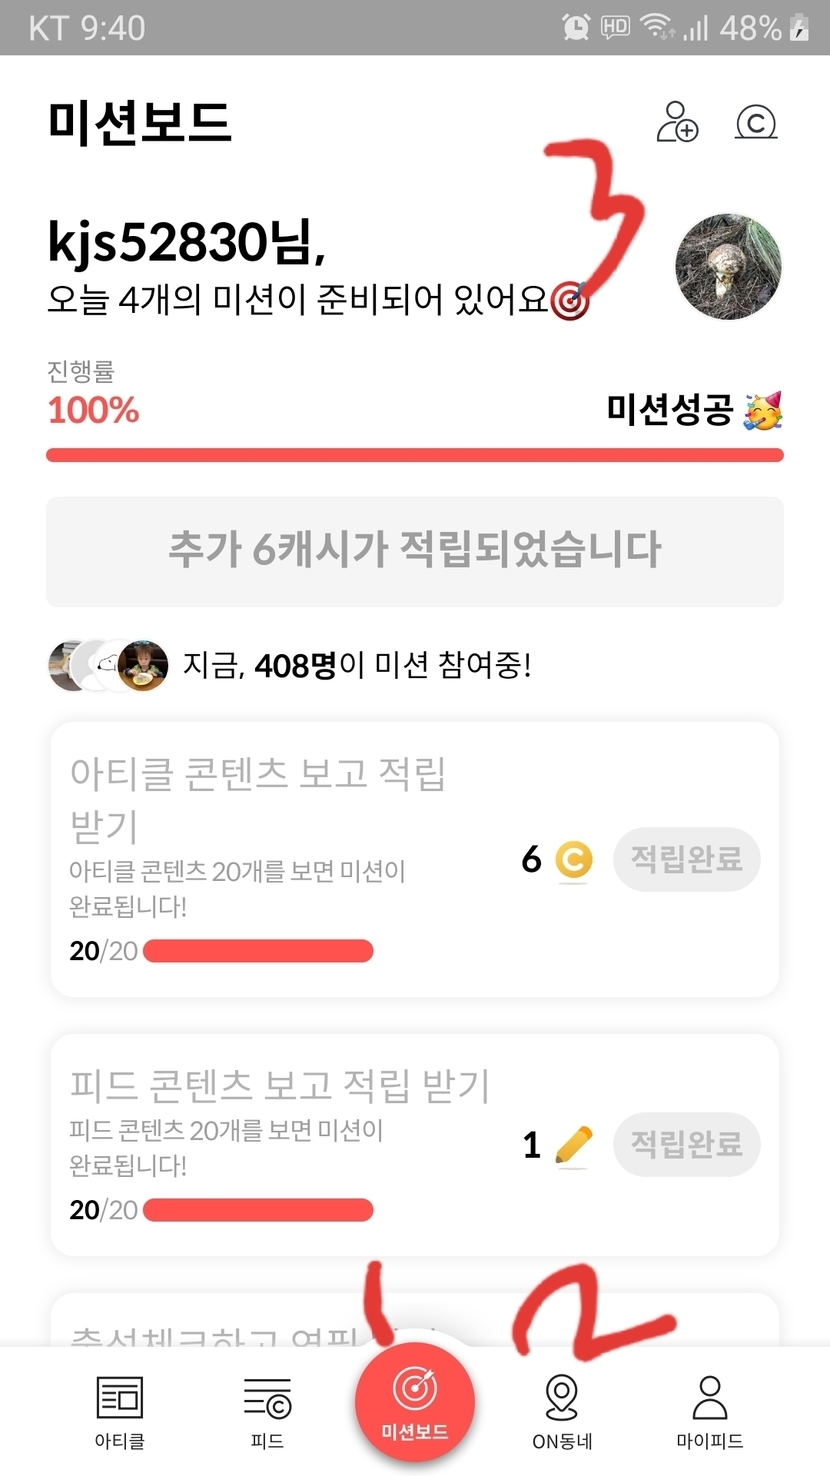Tap the pencil reward icon

pos(573,1144)
